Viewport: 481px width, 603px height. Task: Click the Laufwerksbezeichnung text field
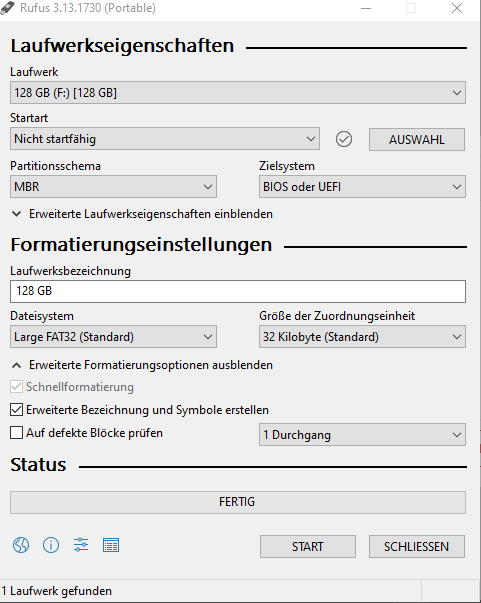click(x=238, y=291)
